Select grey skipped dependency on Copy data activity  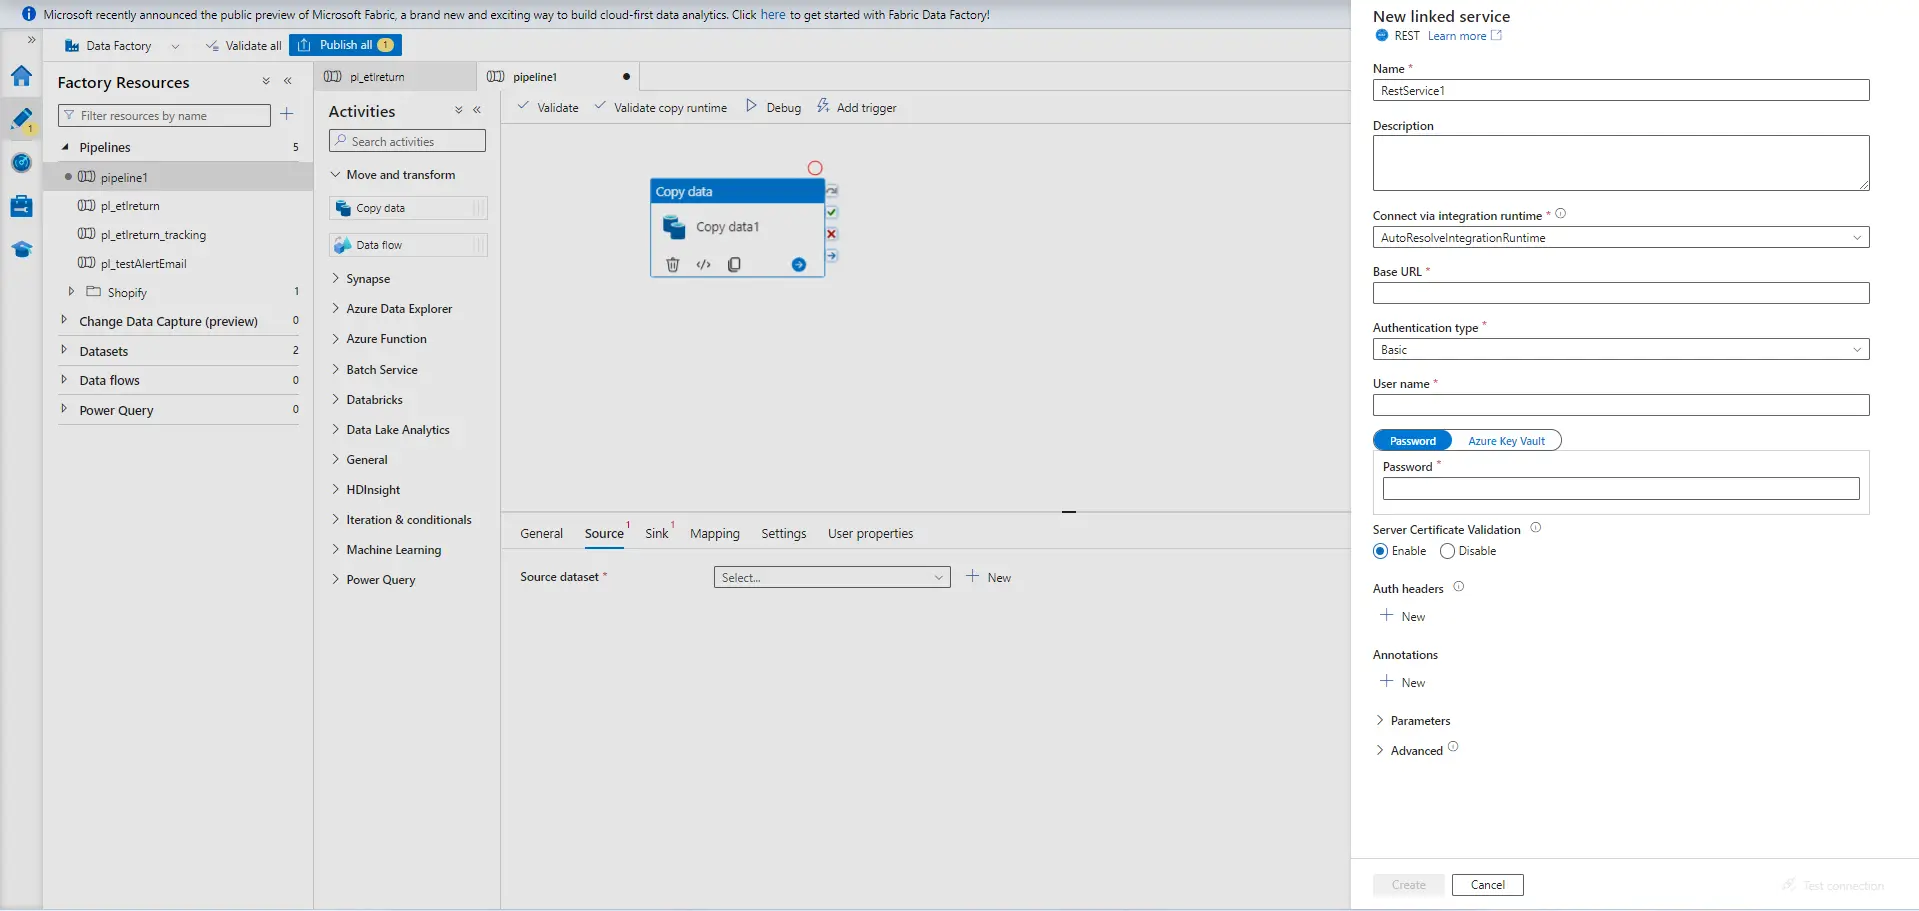[x=832, y=190]
